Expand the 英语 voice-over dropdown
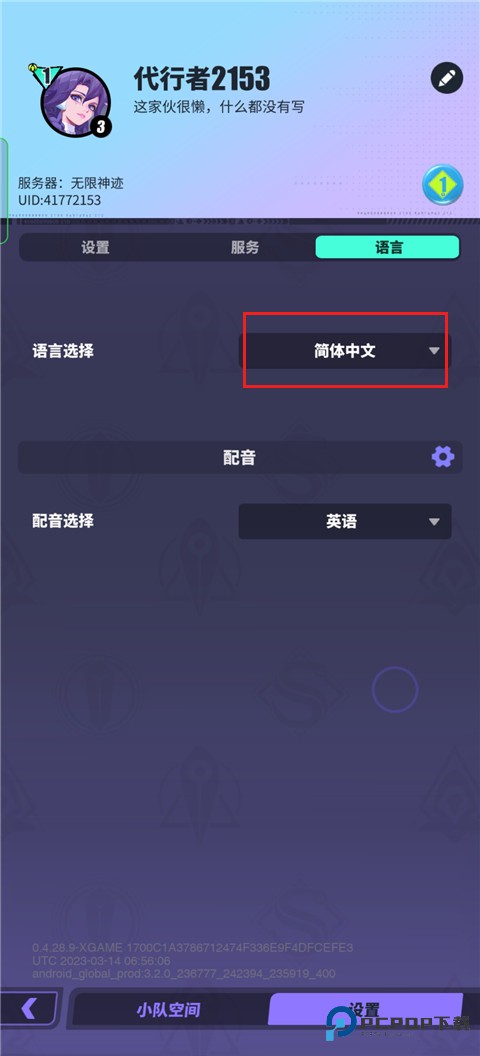Viewport: 480px width, 1056px height. point(345,521)
